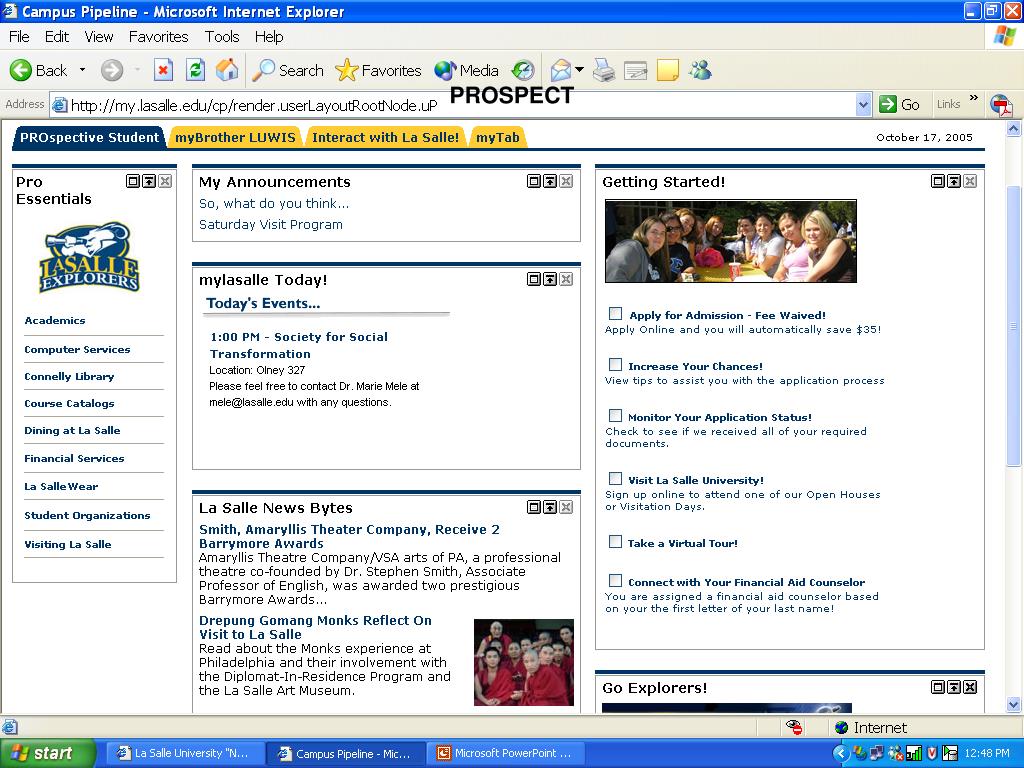Minimize the Go Explorers! channel

(954, 686)
